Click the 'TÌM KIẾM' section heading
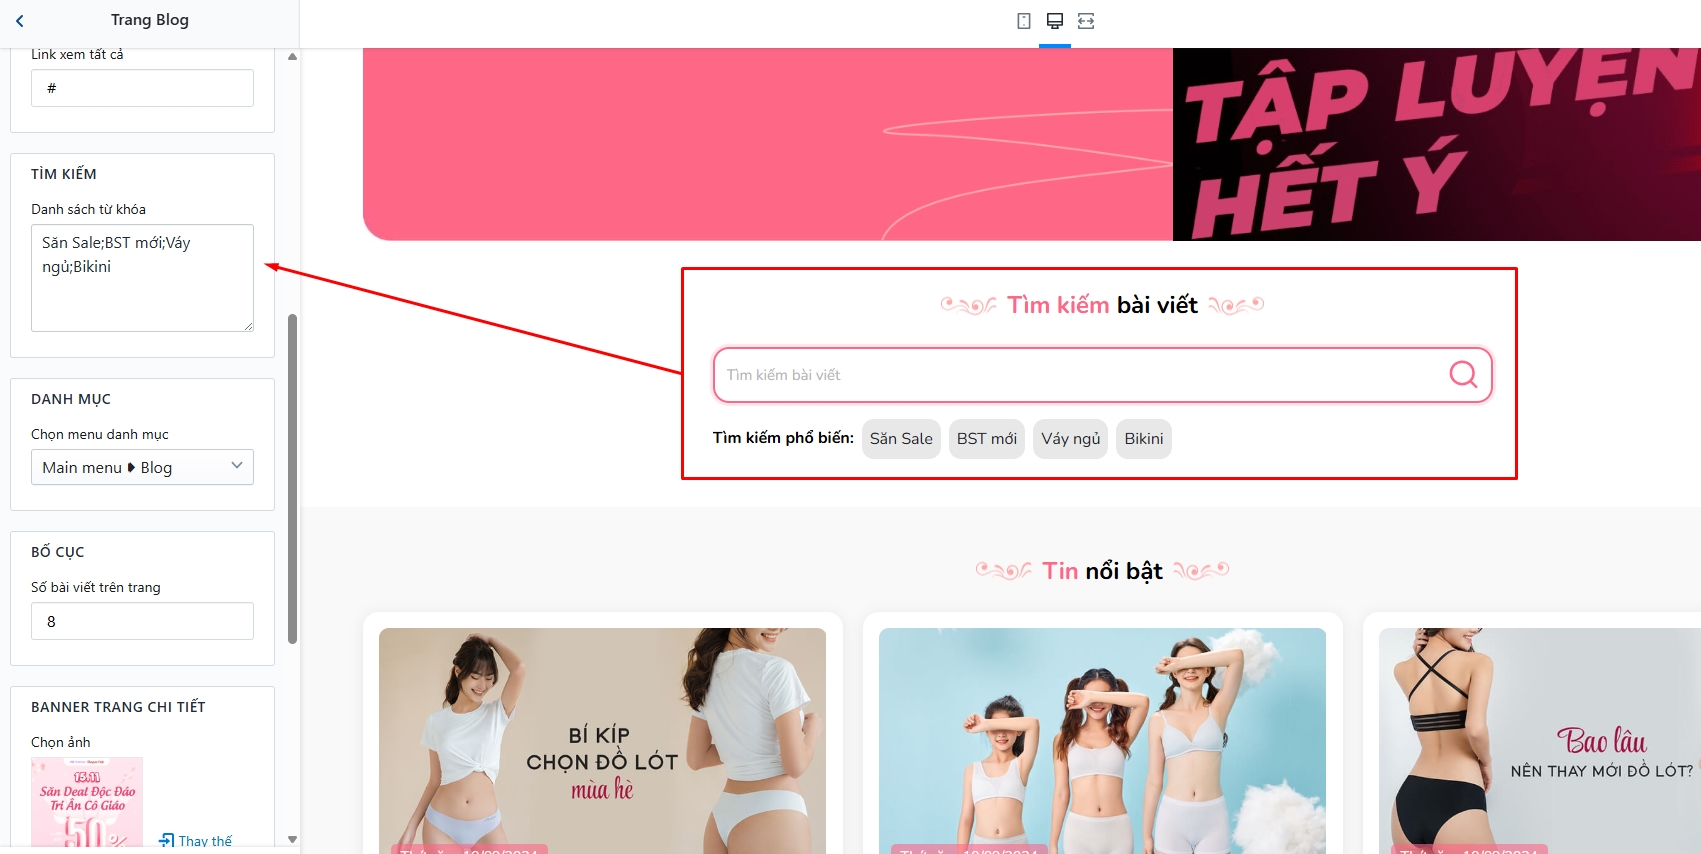The height and width of the screenshot is (854, 1701). [x=64, y=174]
